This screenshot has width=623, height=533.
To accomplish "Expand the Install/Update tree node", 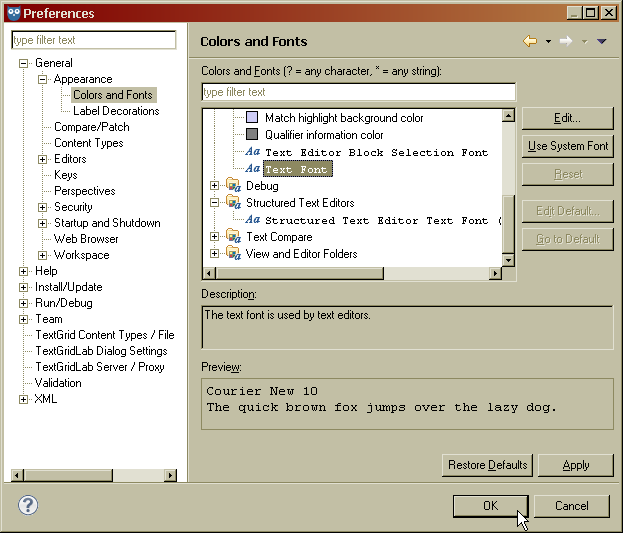I will click(x=24, y=287).
